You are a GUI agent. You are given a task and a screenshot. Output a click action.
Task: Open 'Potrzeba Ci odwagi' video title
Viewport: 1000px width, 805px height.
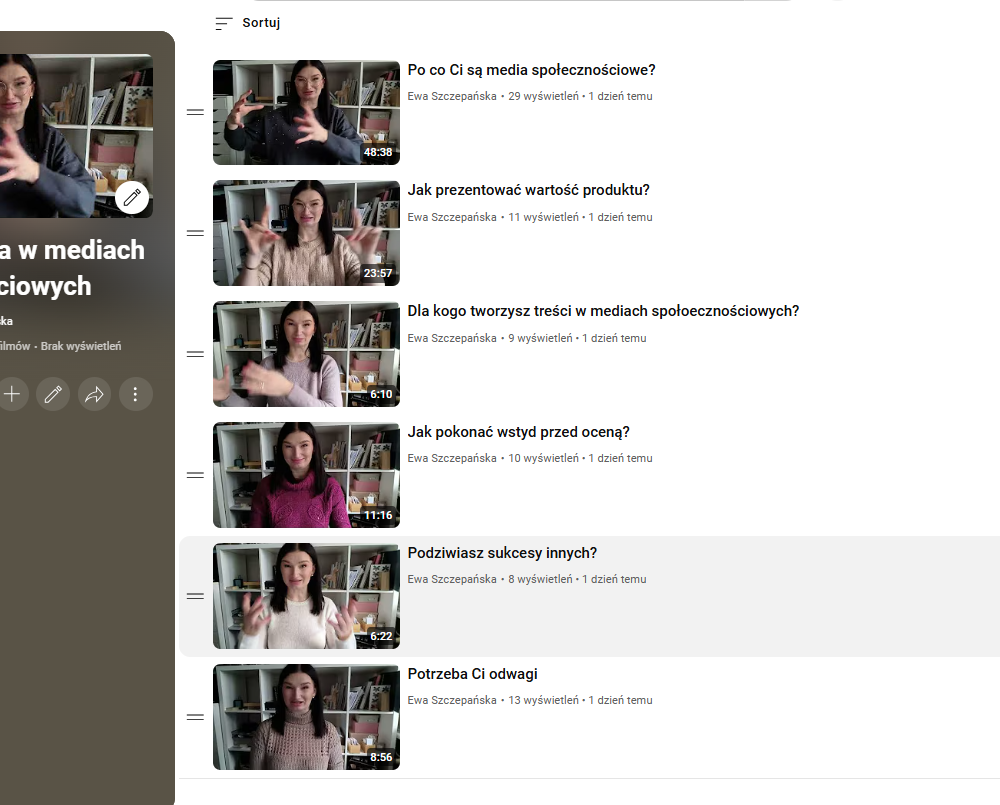472,674
